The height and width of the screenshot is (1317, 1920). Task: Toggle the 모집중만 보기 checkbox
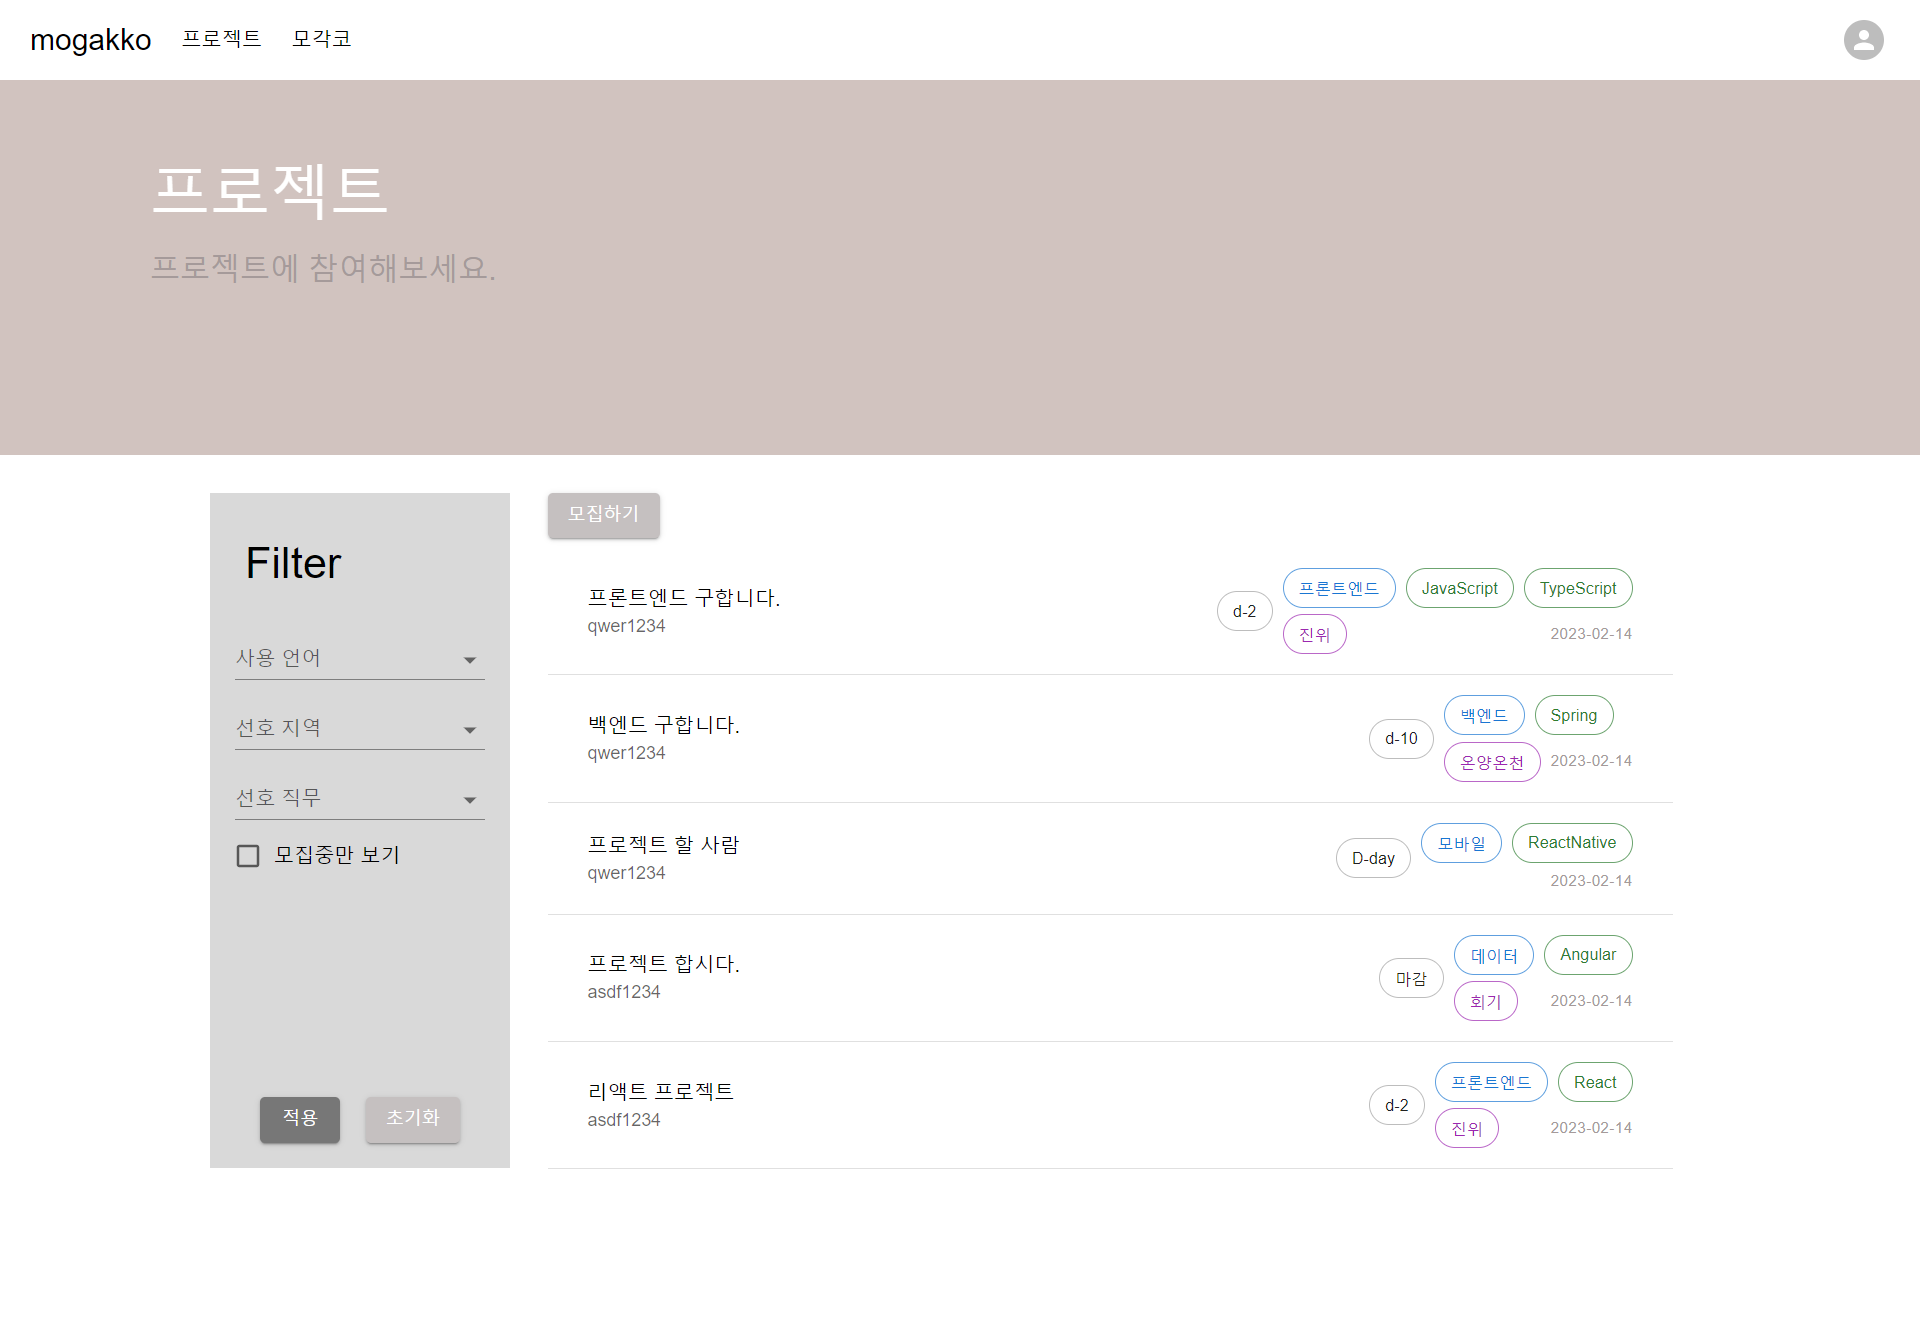point(248,856)
